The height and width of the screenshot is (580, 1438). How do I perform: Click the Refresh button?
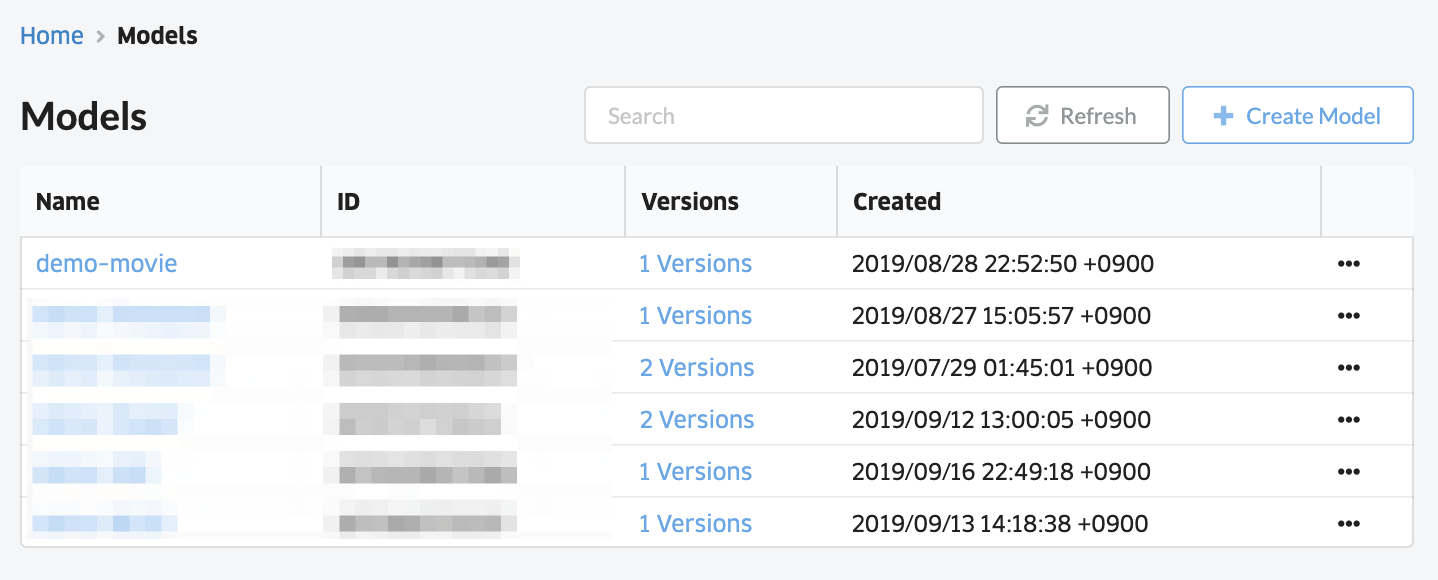pos(1083,115)
